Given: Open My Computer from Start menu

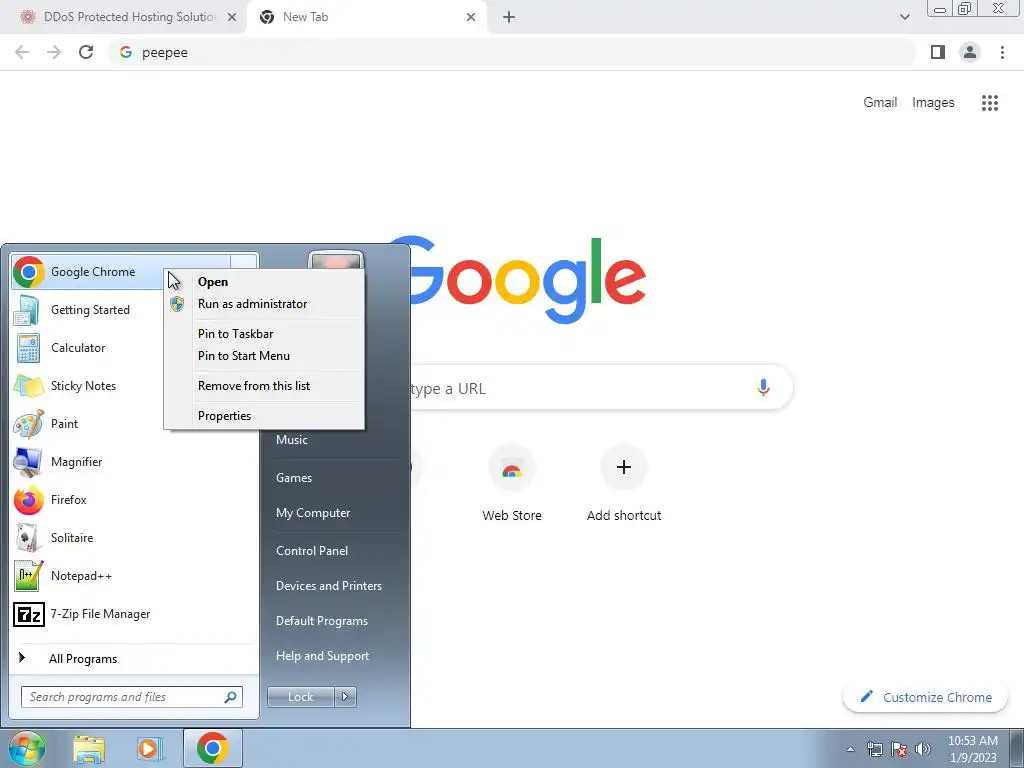Looking at the screenshot, I should pos(313,513).
